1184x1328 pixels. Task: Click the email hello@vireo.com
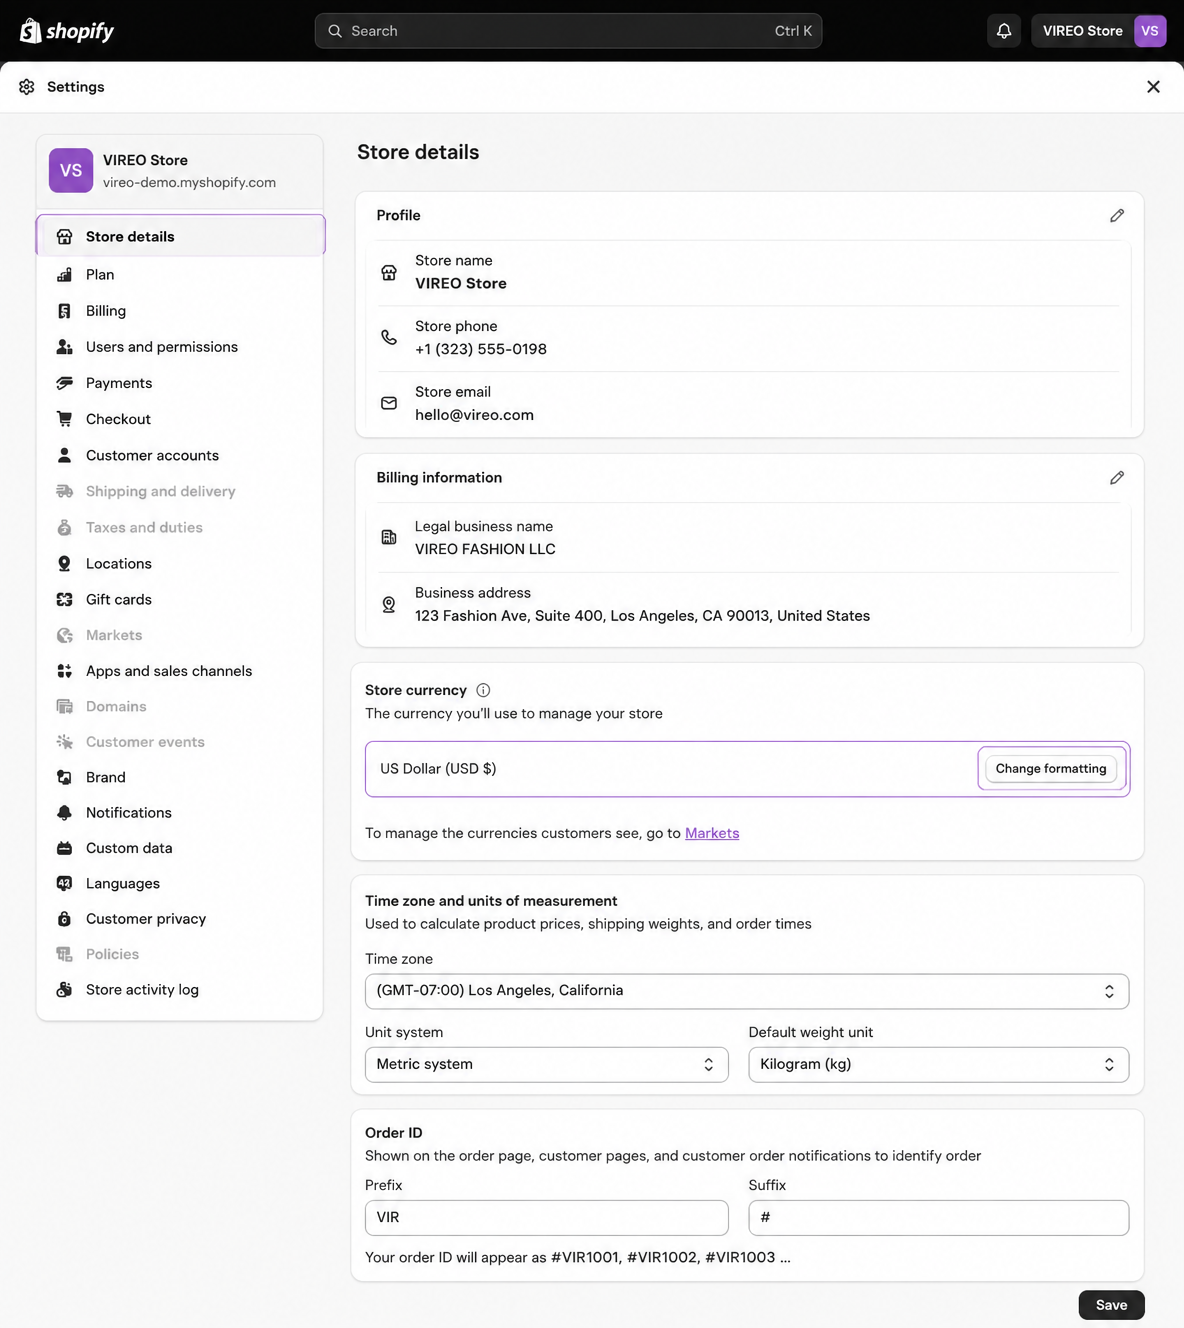point(474,415)
